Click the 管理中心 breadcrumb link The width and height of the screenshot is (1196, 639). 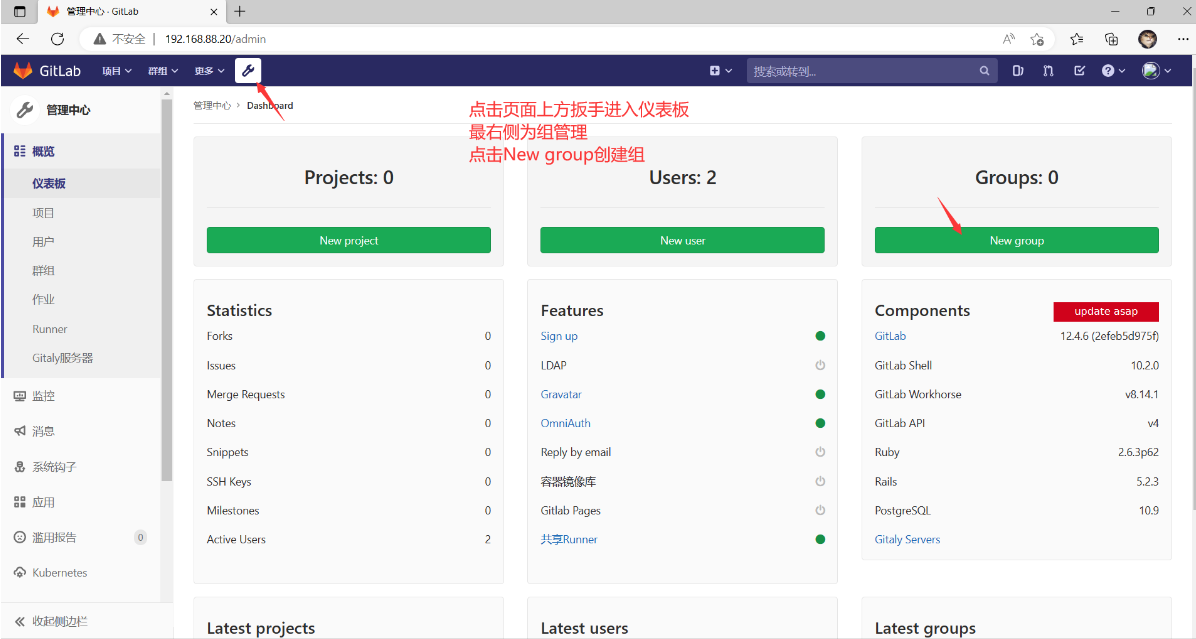click(211, 105)
